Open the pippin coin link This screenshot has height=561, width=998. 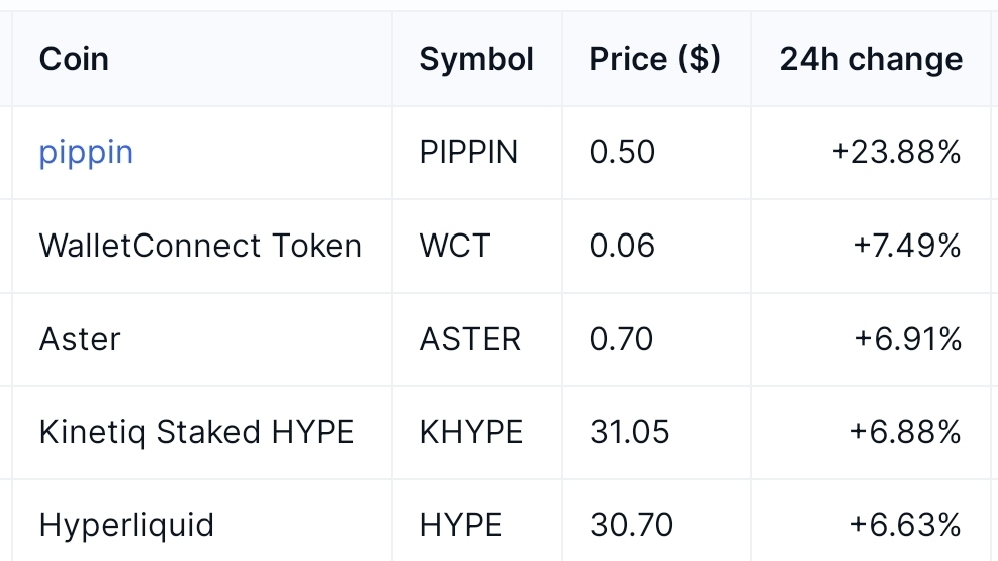click(85, 153)
